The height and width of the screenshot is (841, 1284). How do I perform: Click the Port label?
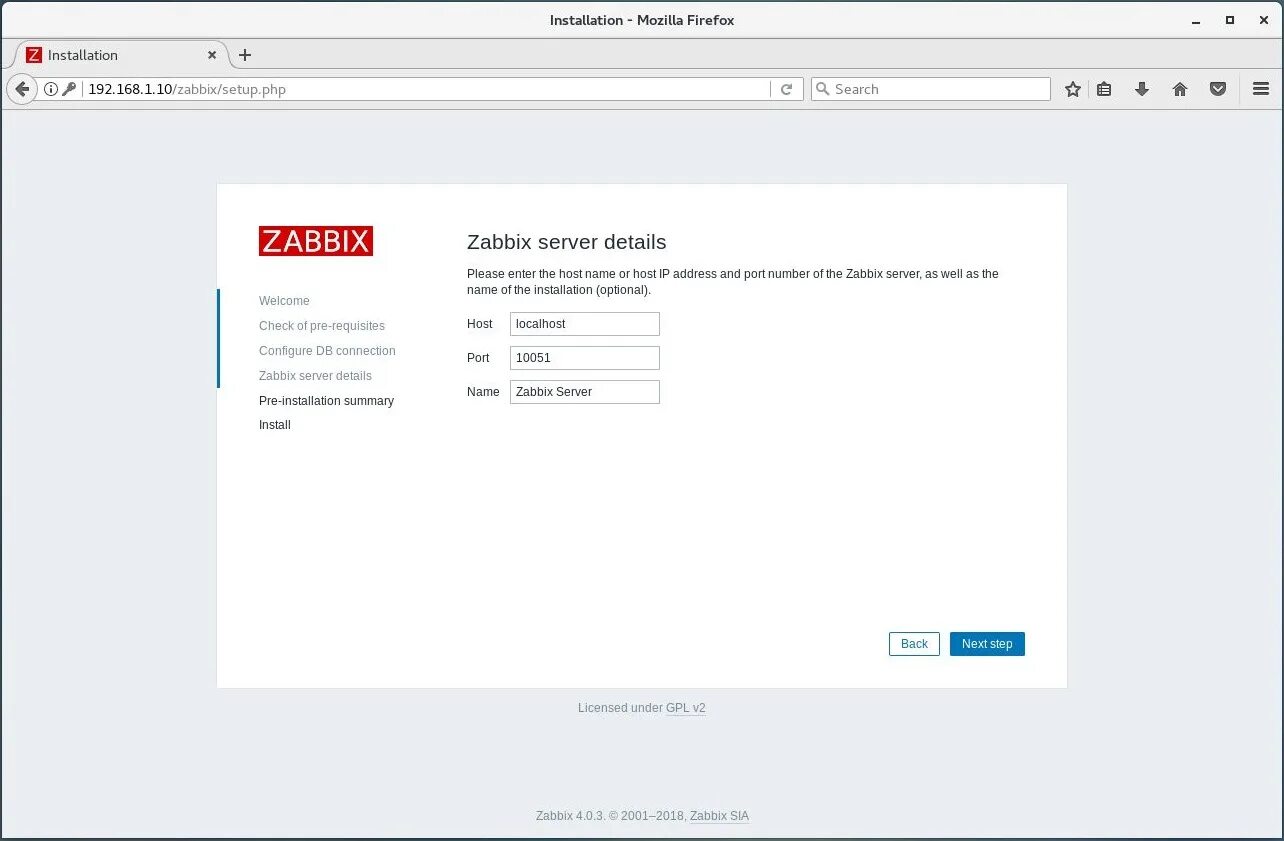pyautogui.click(x=478, y=358)
